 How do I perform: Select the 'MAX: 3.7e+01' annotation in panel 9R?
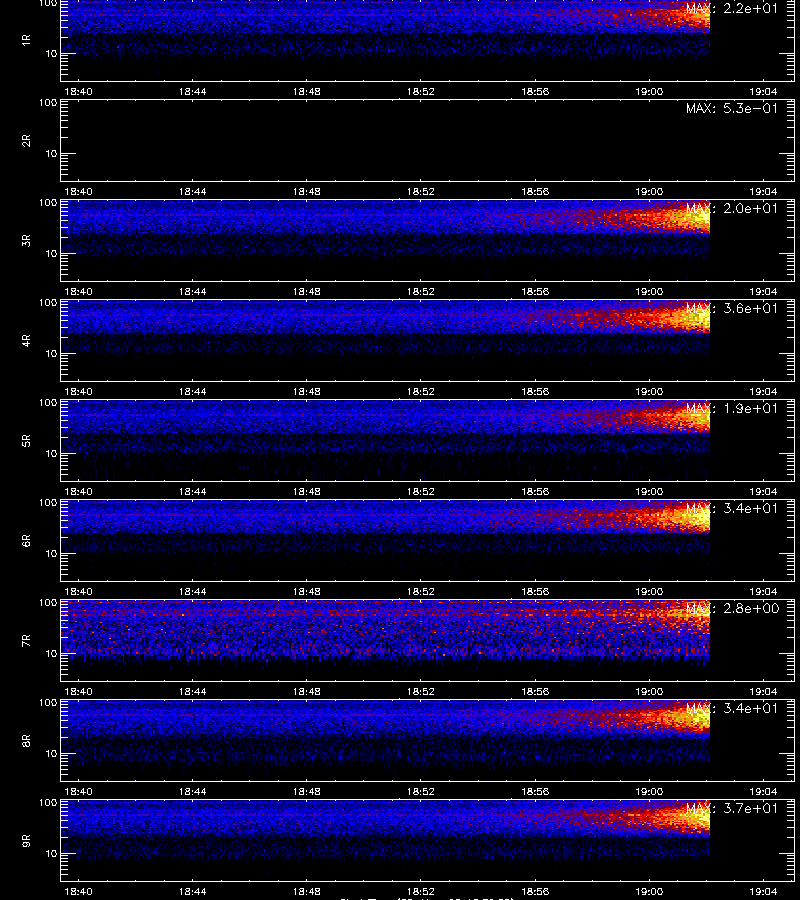(732, 808)
